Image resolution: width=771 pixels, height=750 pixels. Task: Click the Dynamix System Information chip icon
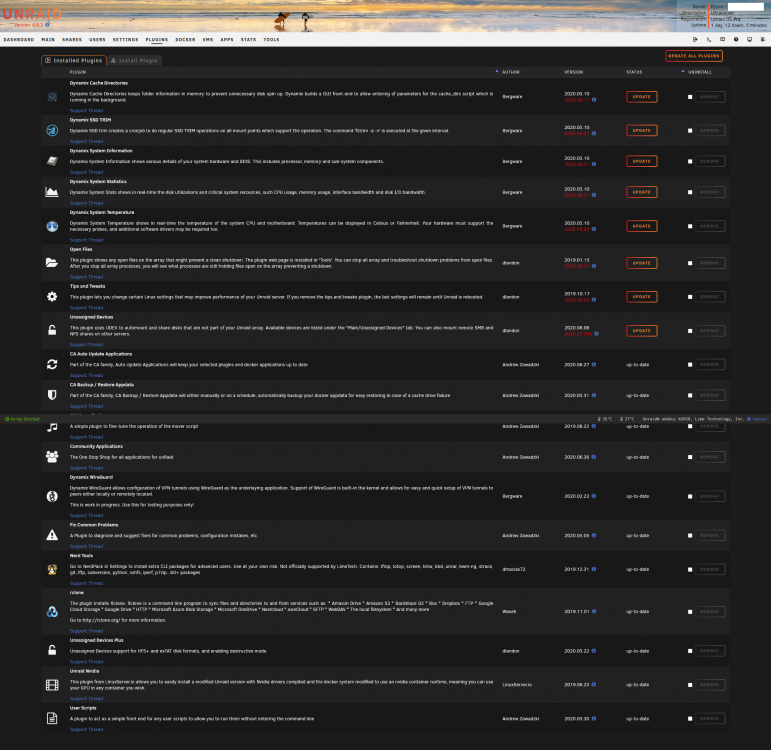(52, 161)
